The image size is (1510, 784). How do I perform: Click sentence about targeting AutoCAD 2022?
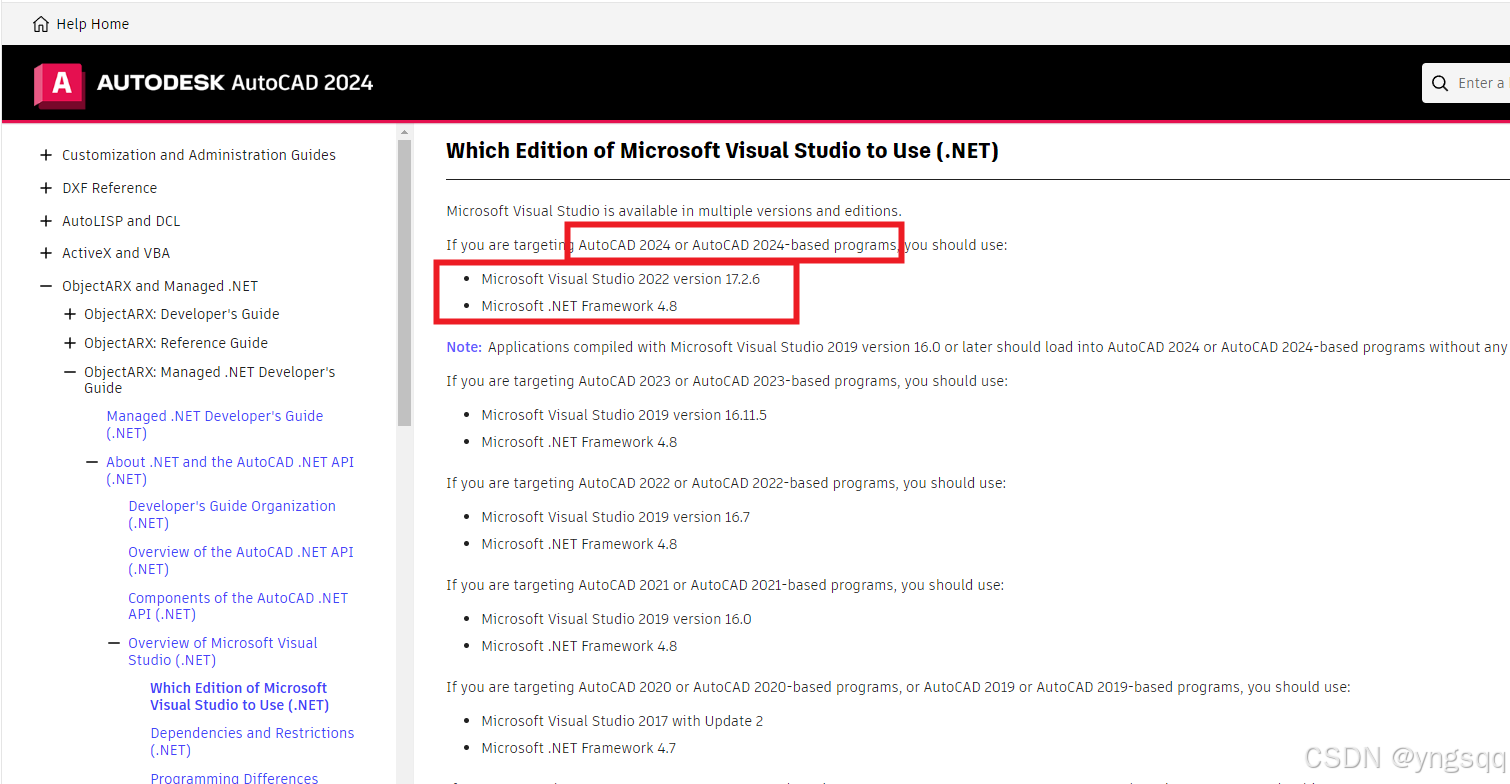726,483
